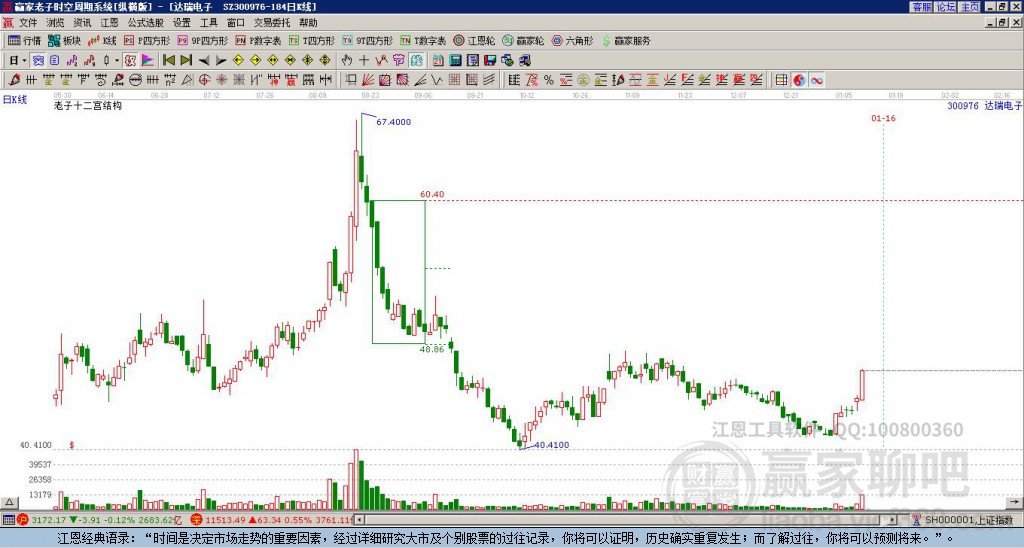Click the red pencil drawing tool
Screen dimensions: 1024x548
point(14,80)
